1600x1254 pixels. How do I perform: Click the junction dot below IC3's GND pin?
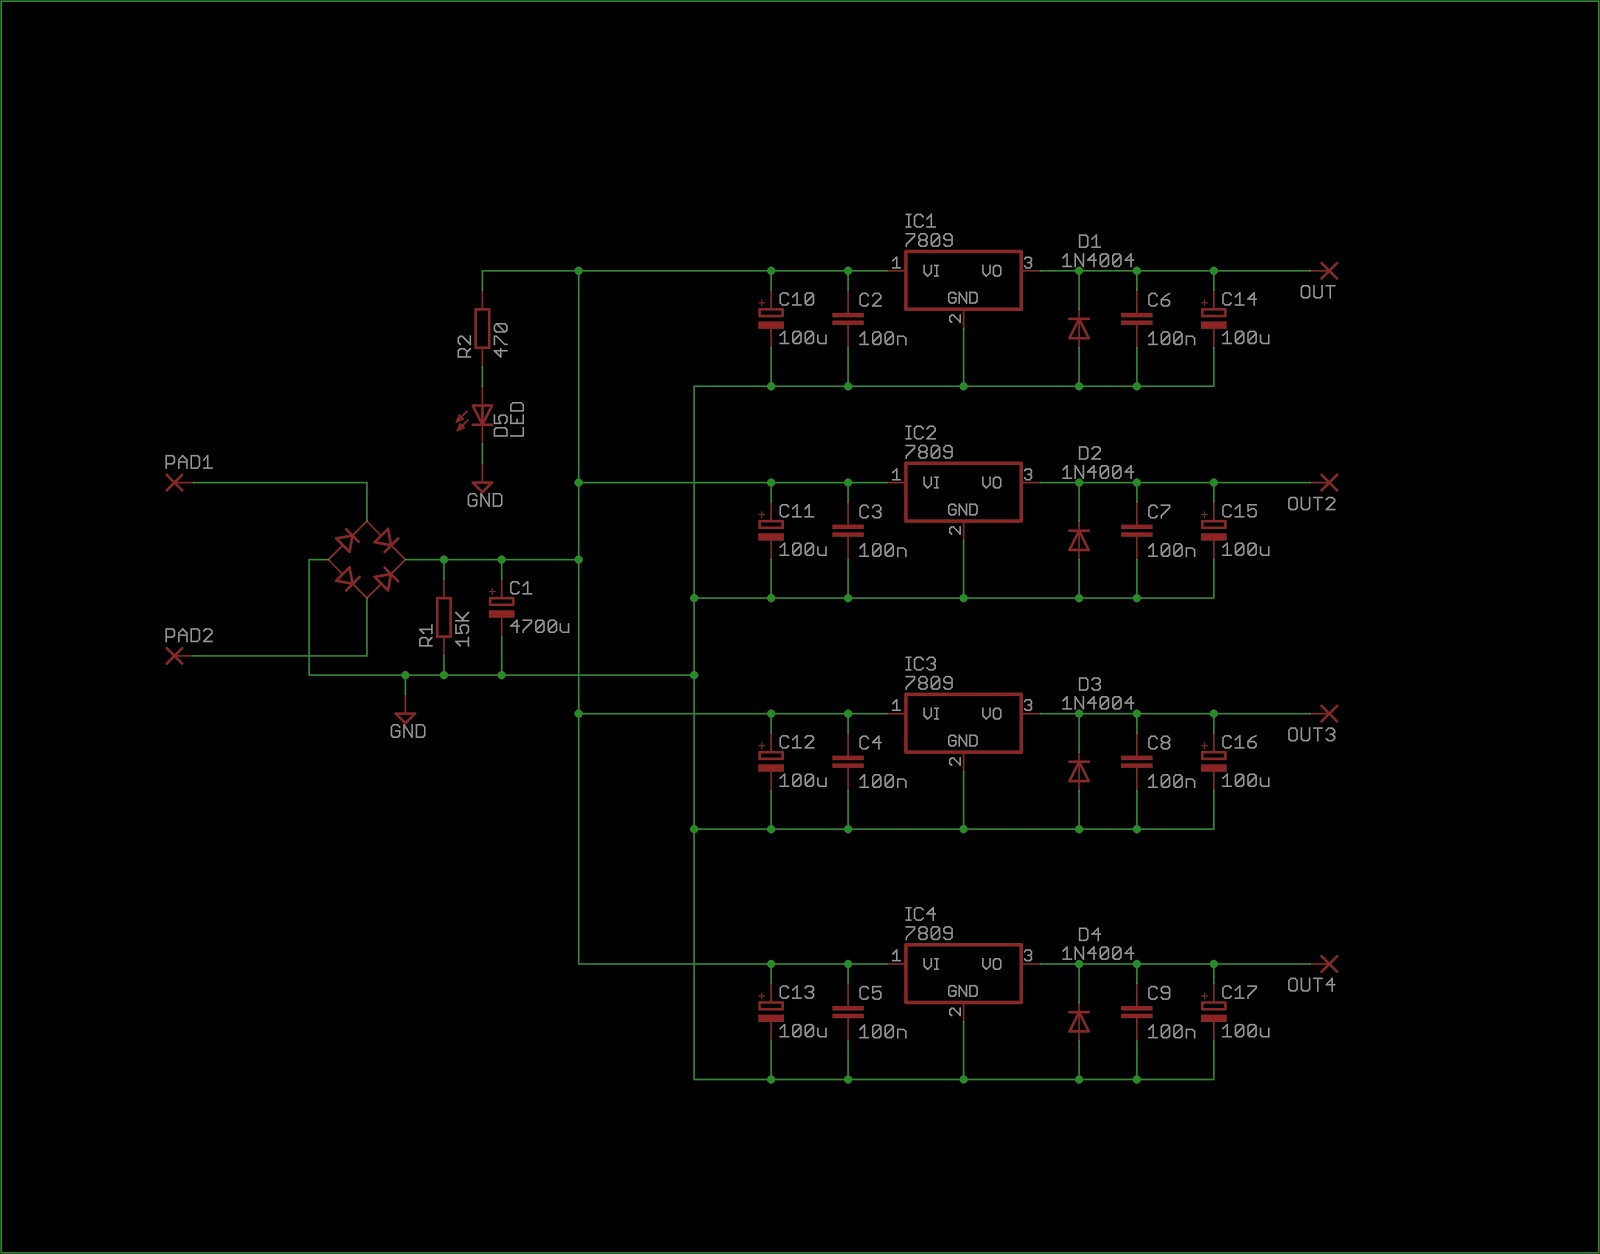coord(963,828)
